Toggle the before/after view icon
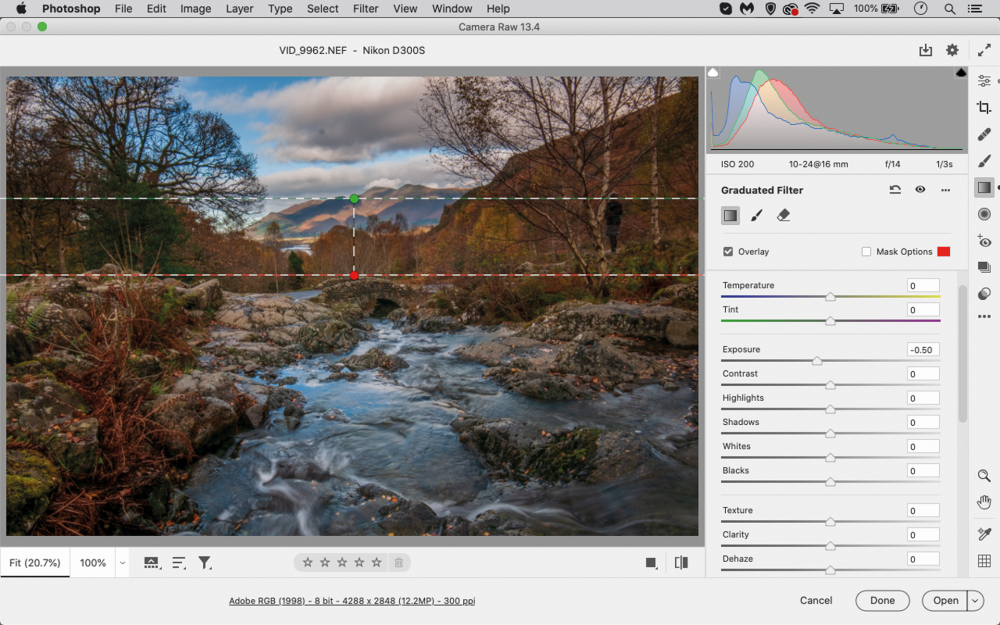 point(681,562)
